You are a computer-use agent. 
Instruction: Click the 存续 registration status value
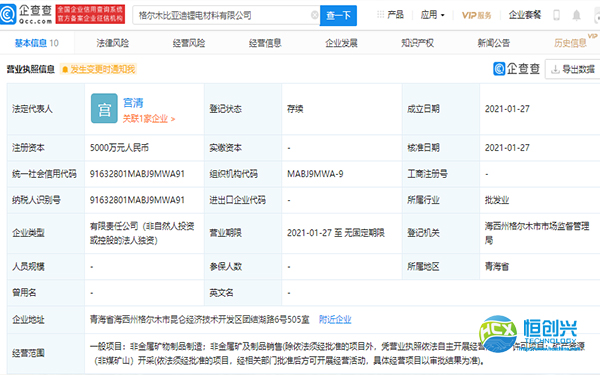pos(295,109)
